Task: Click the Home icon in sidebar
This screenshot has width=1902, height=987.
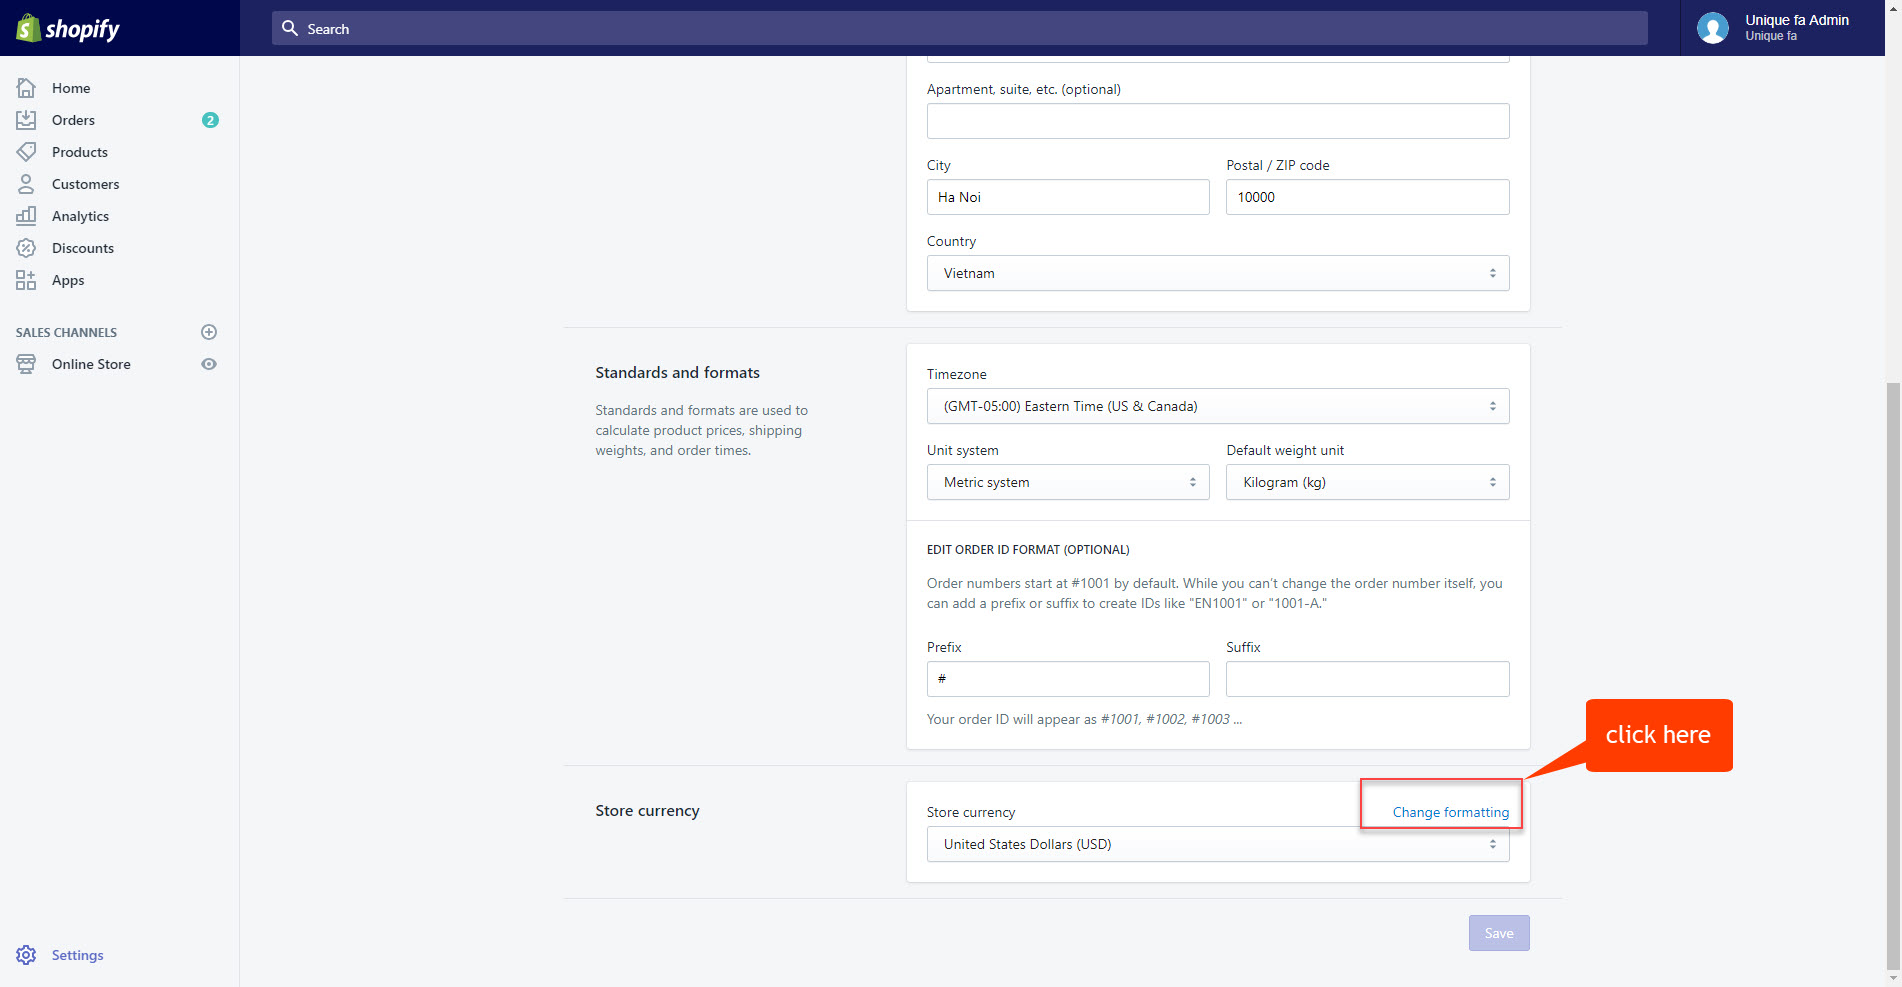Action: pos(26,88)
